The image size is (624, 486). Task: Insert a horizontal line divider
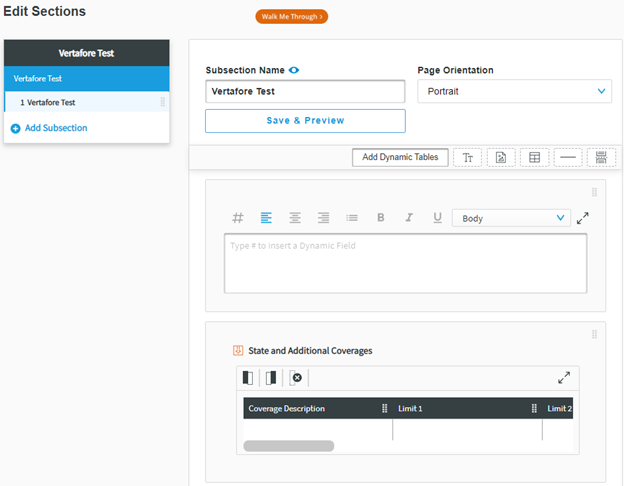point(568,157)
